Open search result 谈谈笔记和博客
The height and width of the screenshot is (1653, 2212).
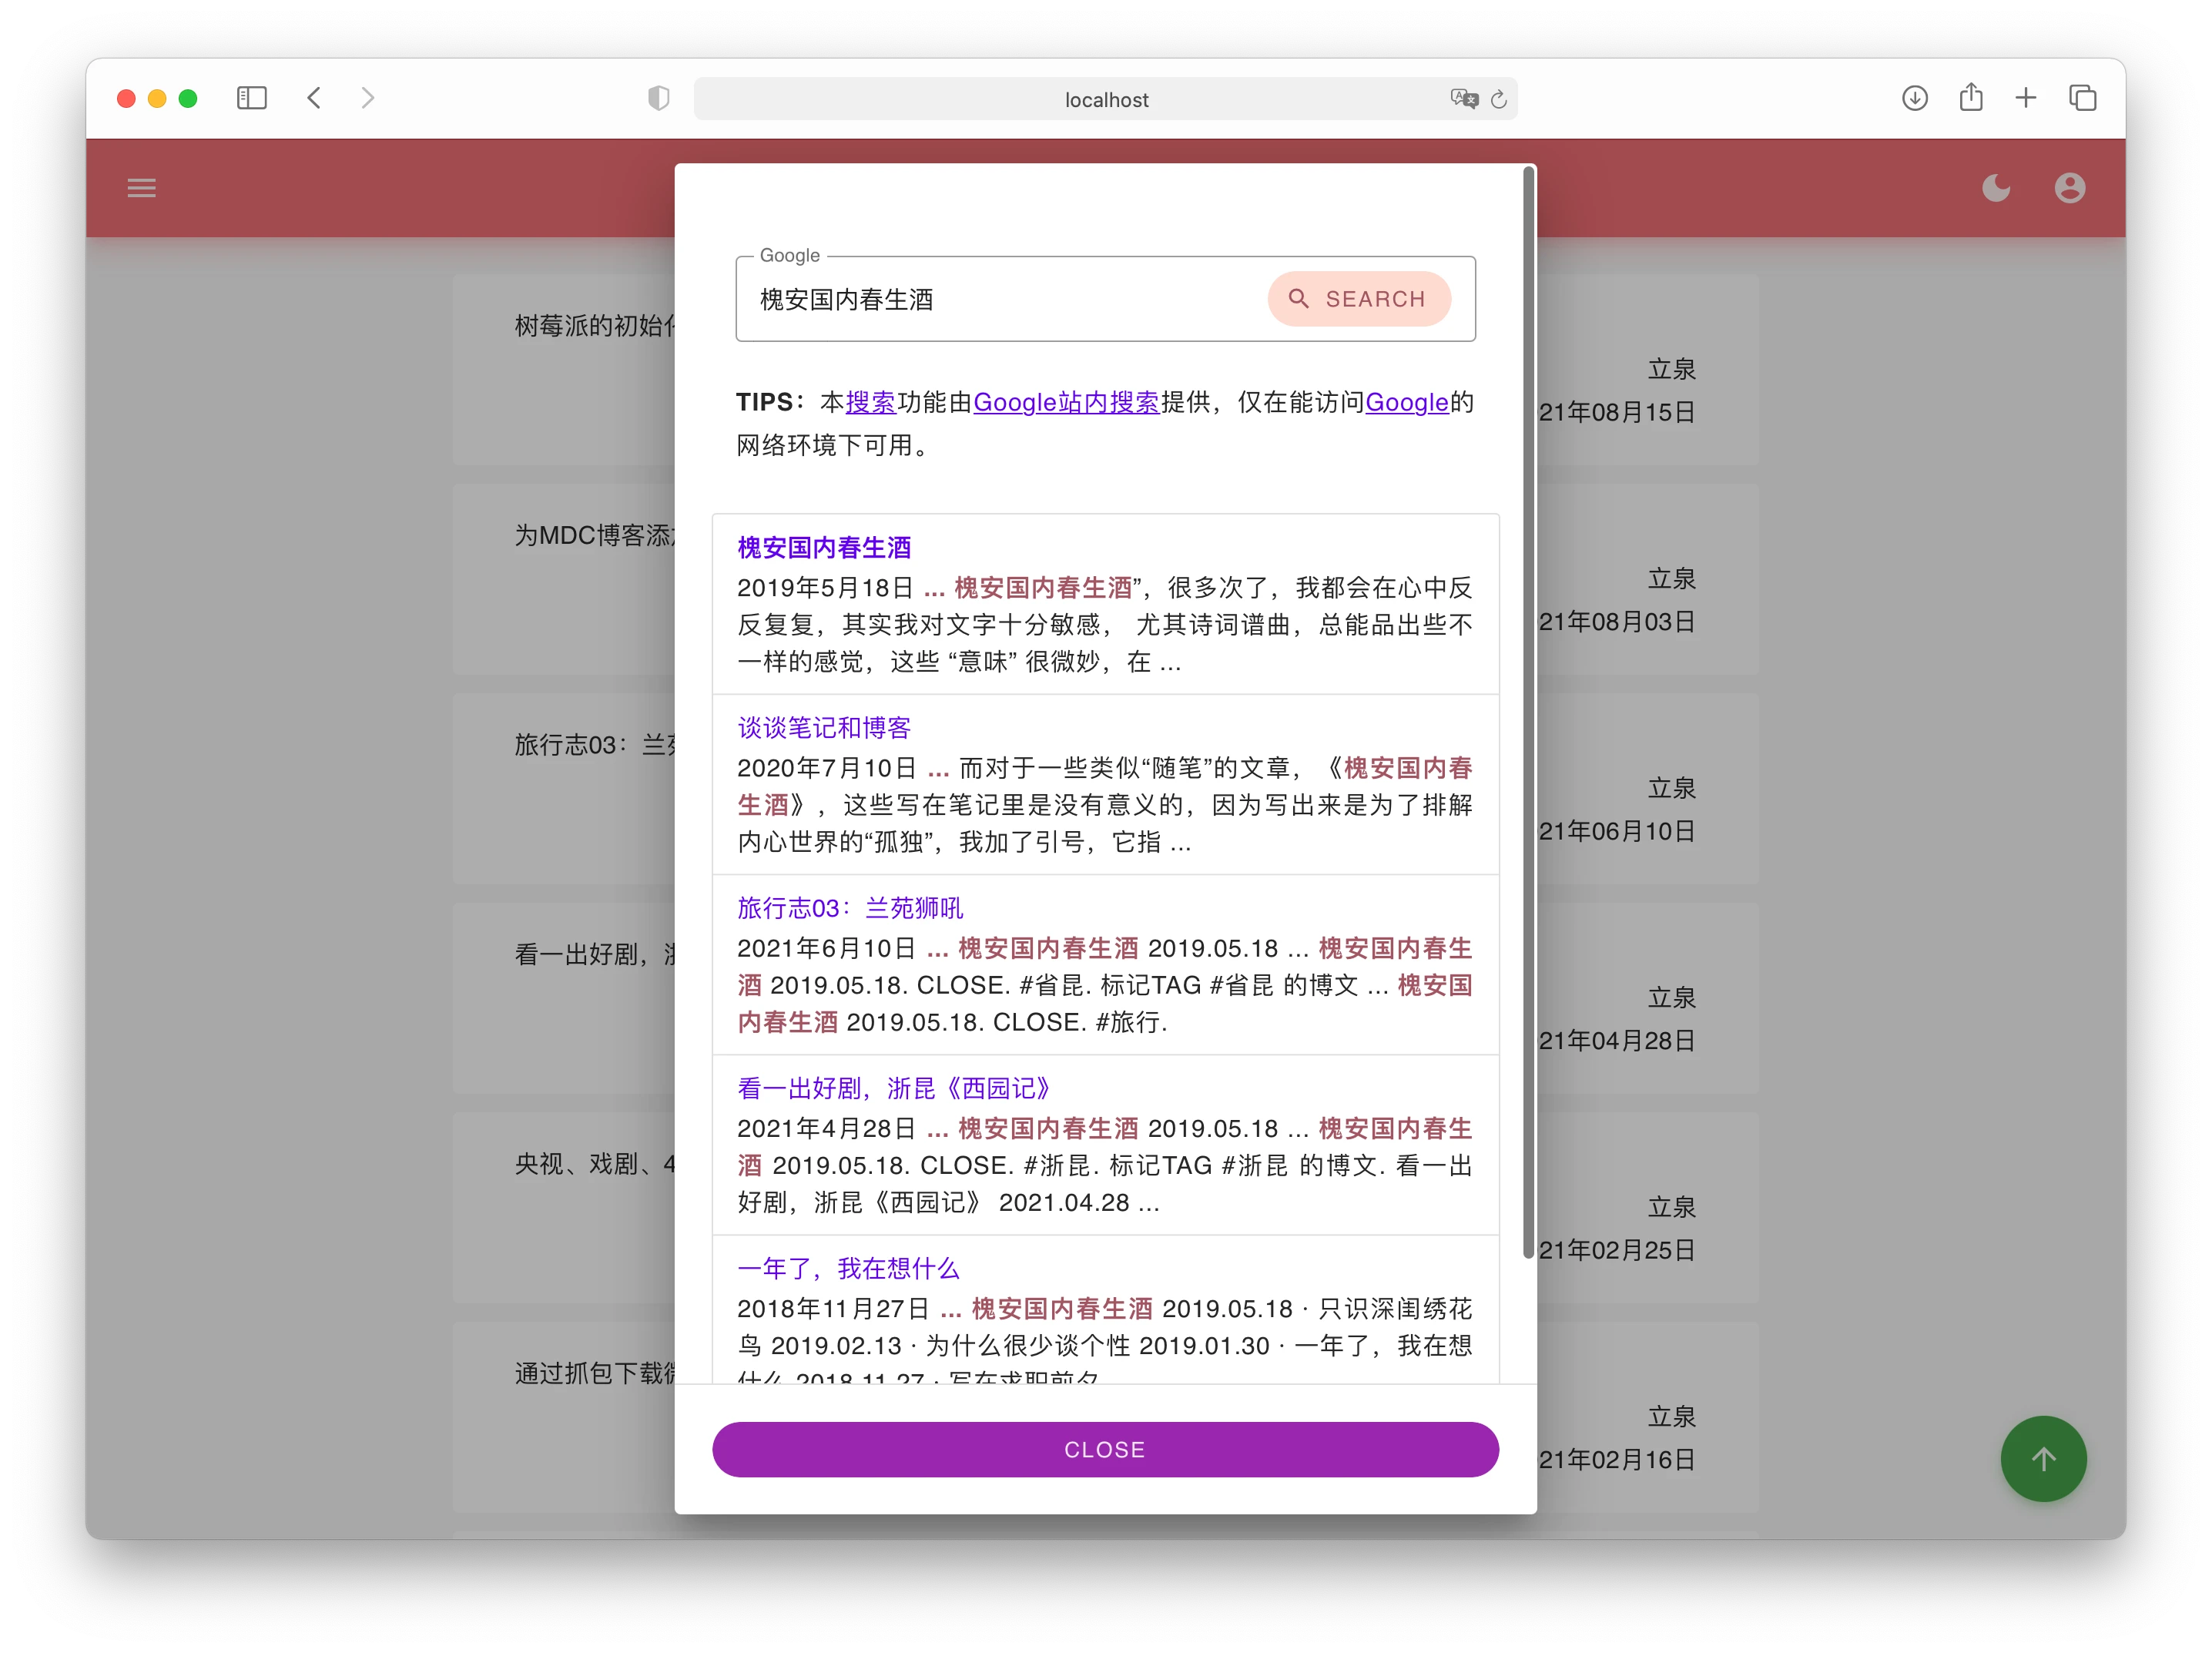(823, 728)
